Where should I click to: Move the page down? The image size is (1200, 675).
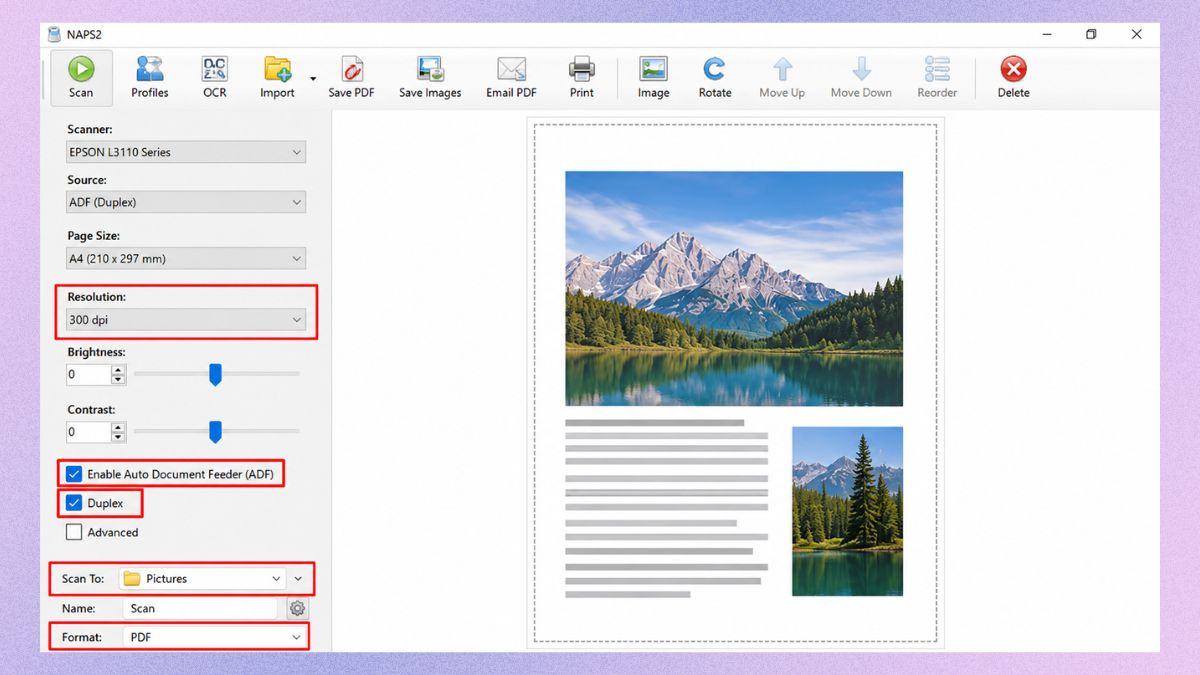pos(861,77)
